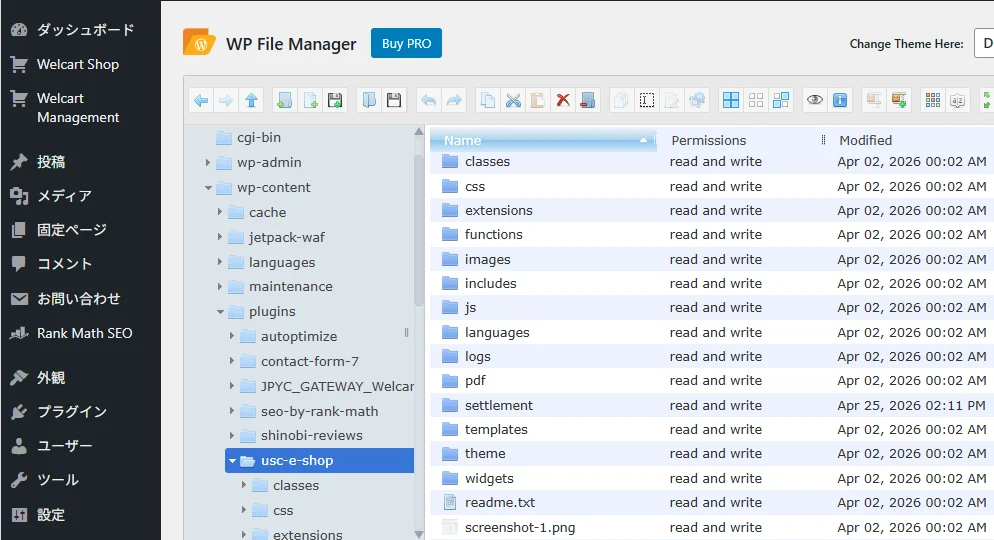Click the open folder toolbar icon
This screenshot has height=540, width=994.
tap(369, 100)
